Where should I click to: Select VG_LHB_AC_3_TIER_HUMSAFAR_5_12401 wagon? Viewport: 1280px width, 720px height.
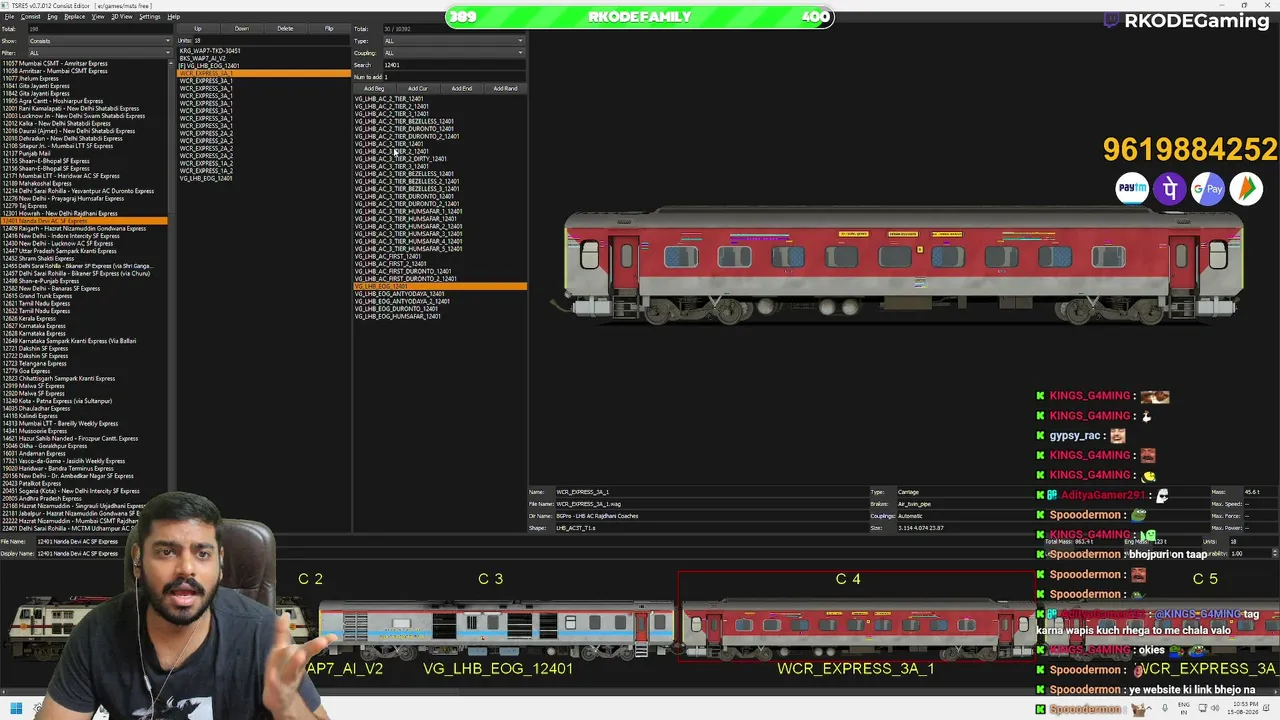408,249
